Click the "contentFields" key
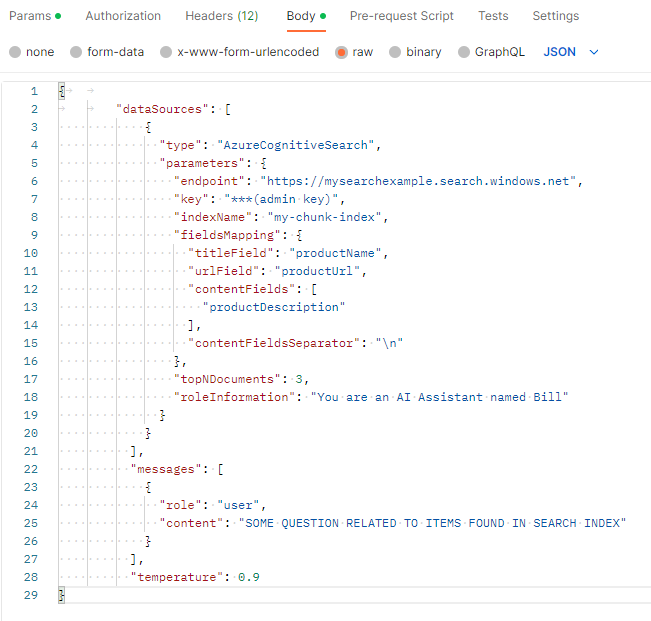651x621 pixels. (x=242, y=289)
